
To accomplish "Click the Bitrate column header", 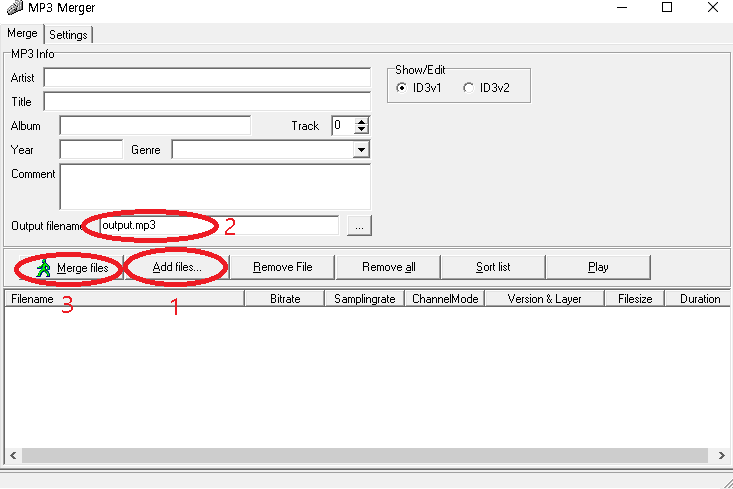I will click(x=285, y=299).
